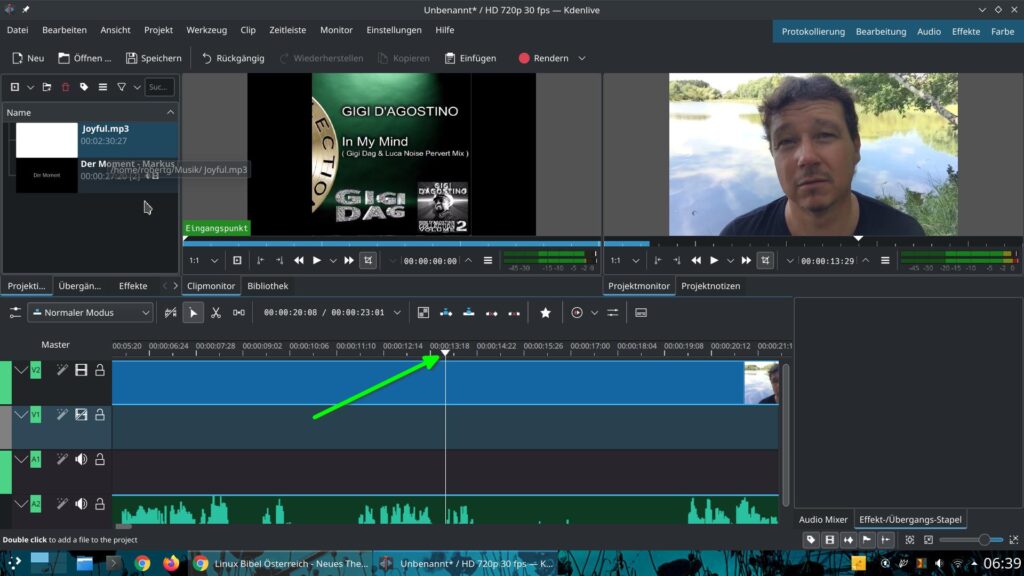Click the Einfügen button
This screenshot has width=1024, height=576.
coord(471,58)
